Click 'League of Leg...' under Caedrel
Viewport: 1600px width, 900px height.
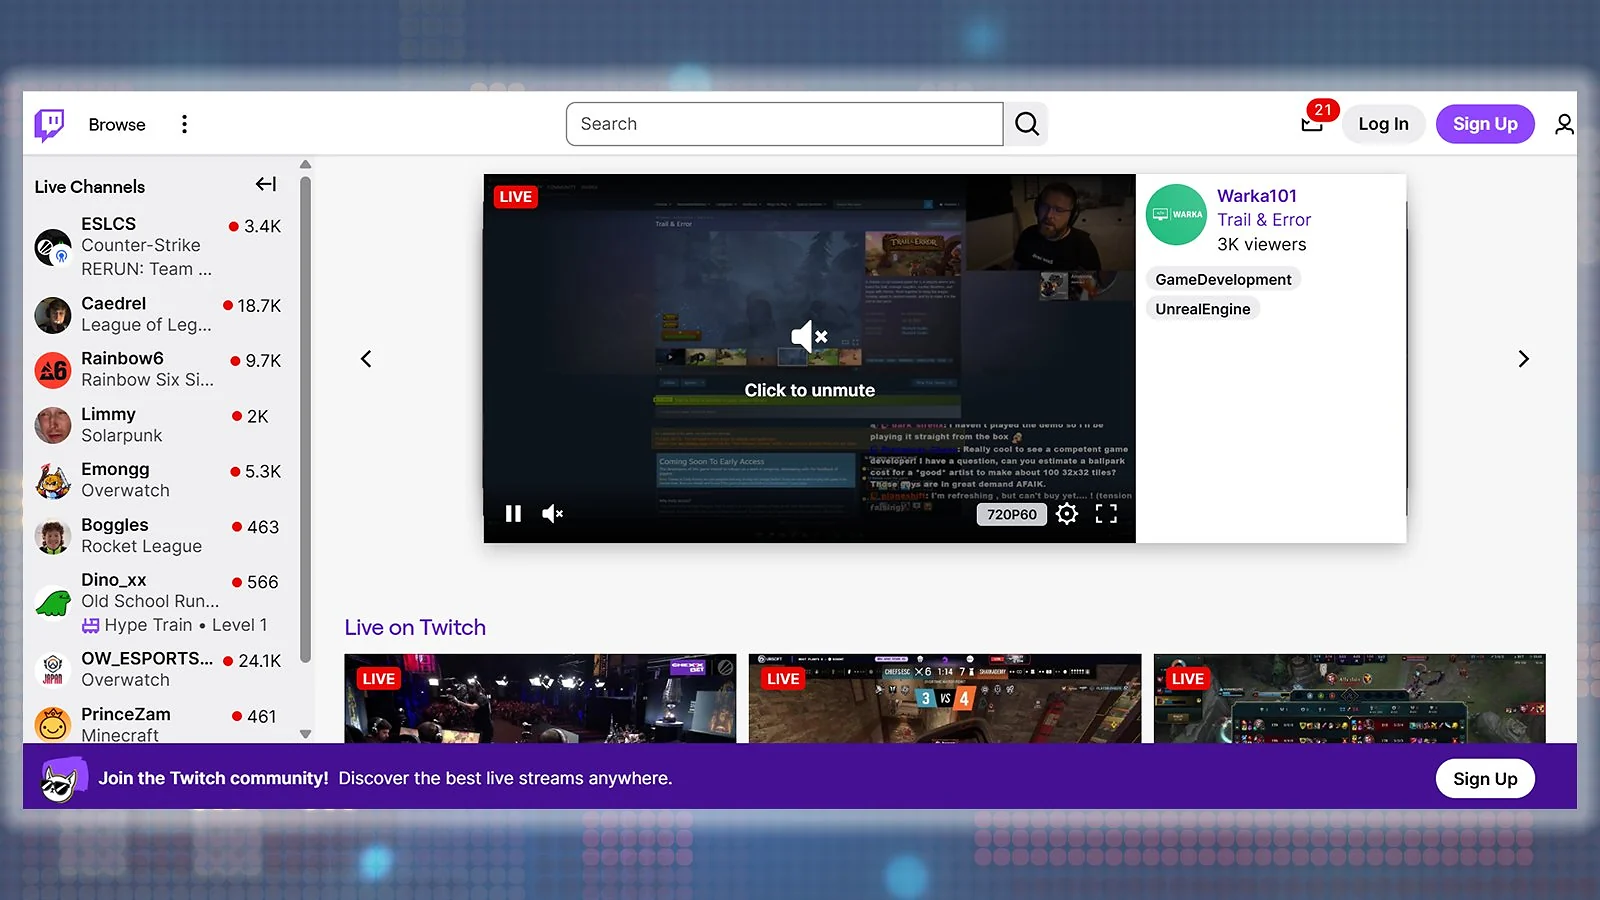click(x=146, y=325)
